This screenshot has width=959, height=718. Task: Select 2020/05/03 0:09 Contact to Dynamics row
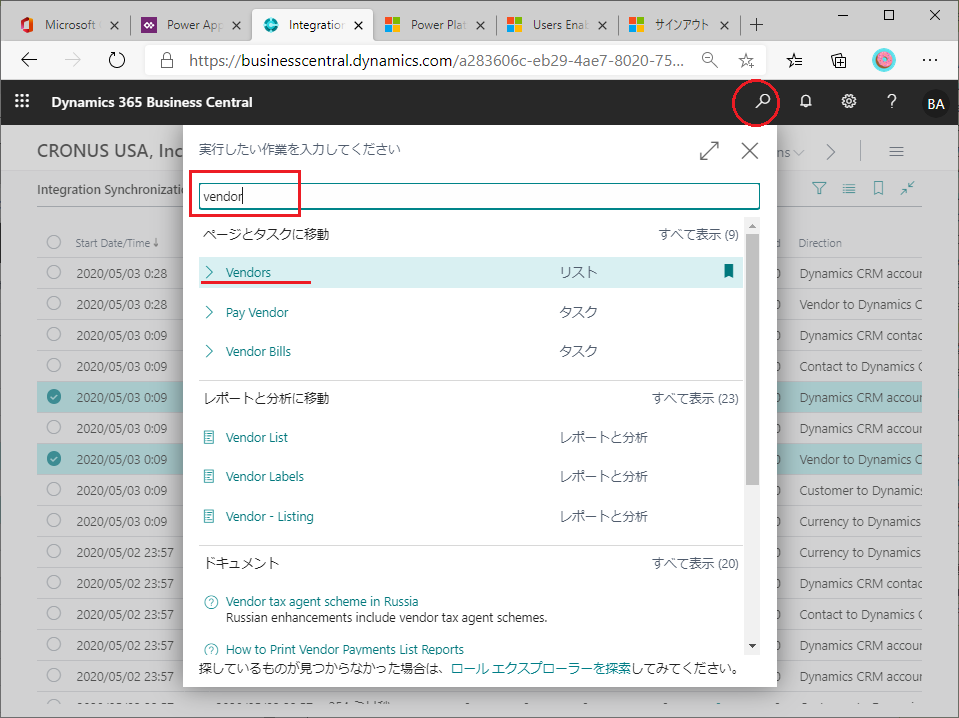(x=54, y=365)
